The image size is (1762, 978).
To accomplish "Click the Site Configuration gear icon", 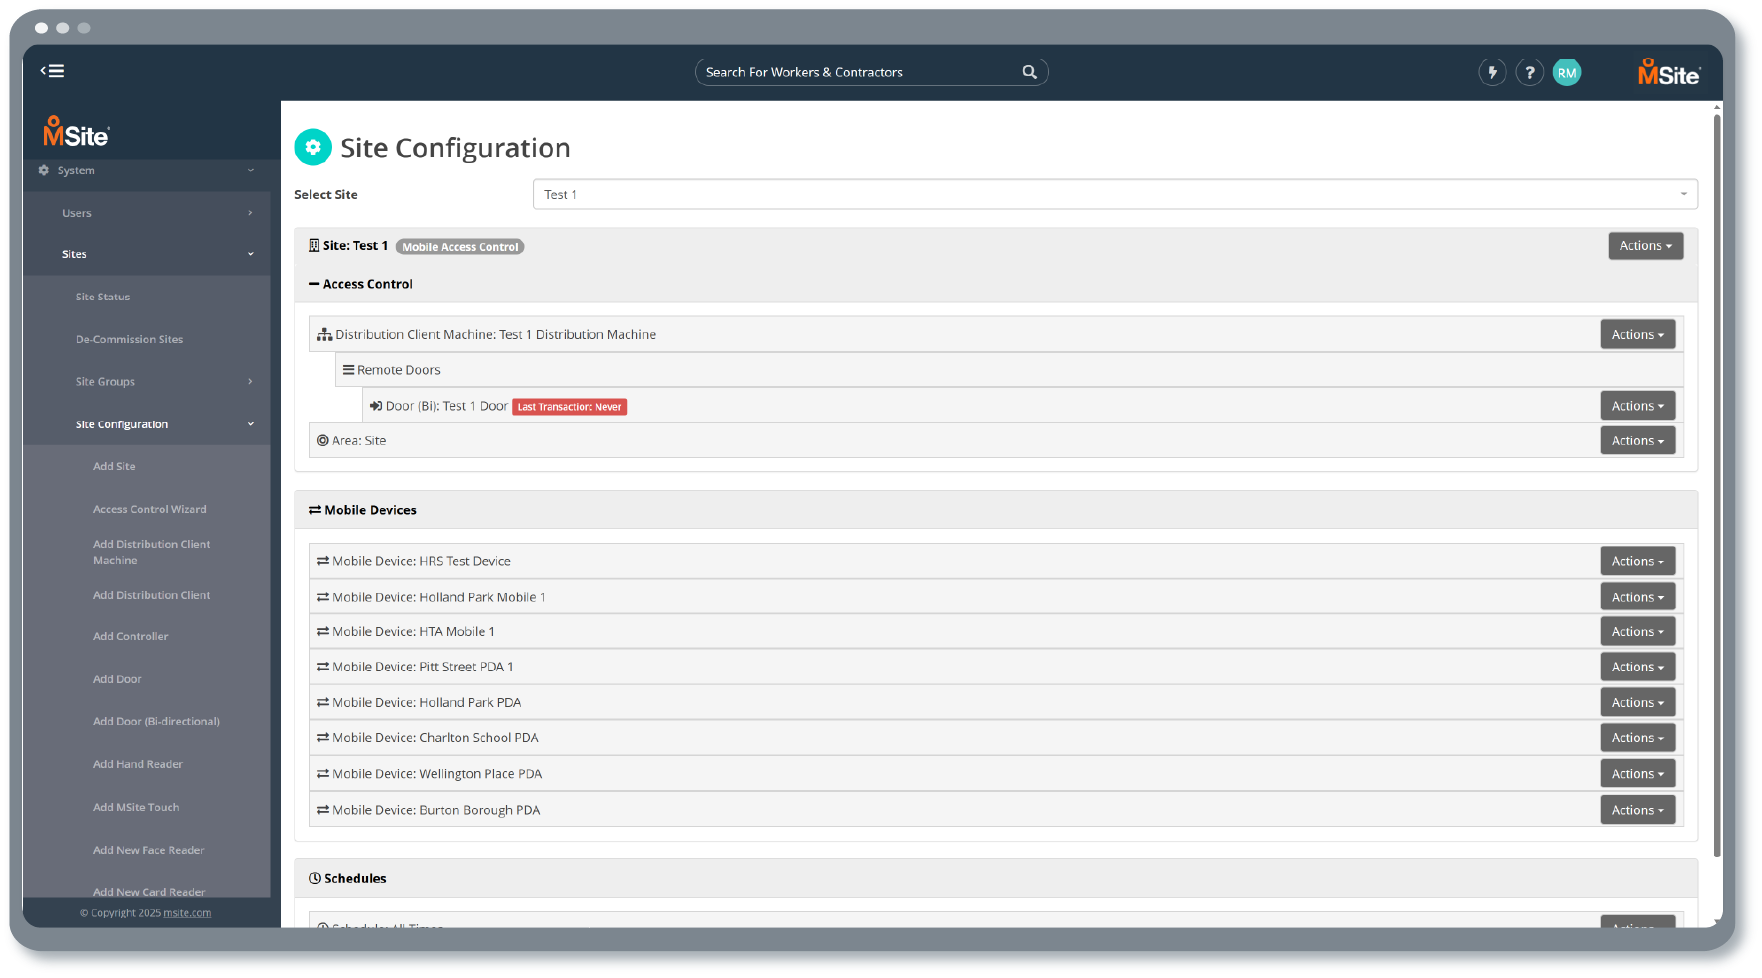I will coord(313,147).
